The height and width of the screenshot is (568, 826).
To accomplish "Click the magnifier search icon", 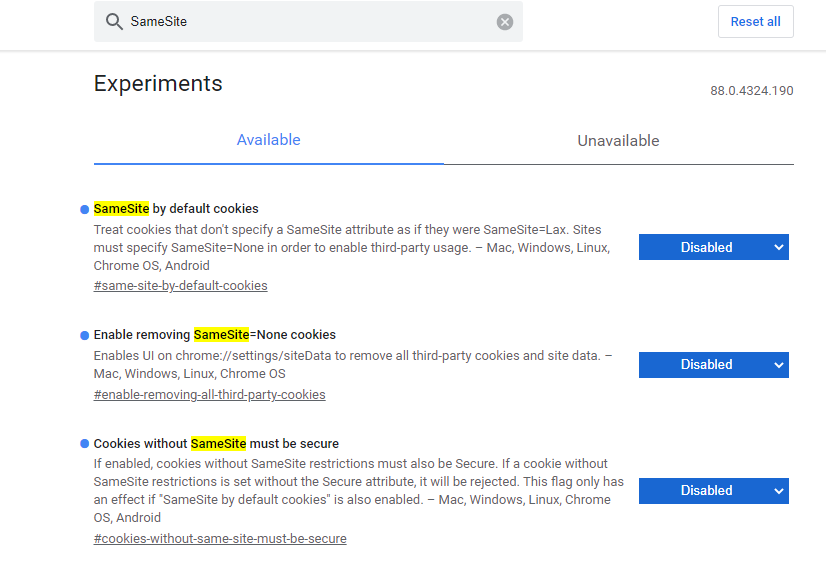I will 114,22.
